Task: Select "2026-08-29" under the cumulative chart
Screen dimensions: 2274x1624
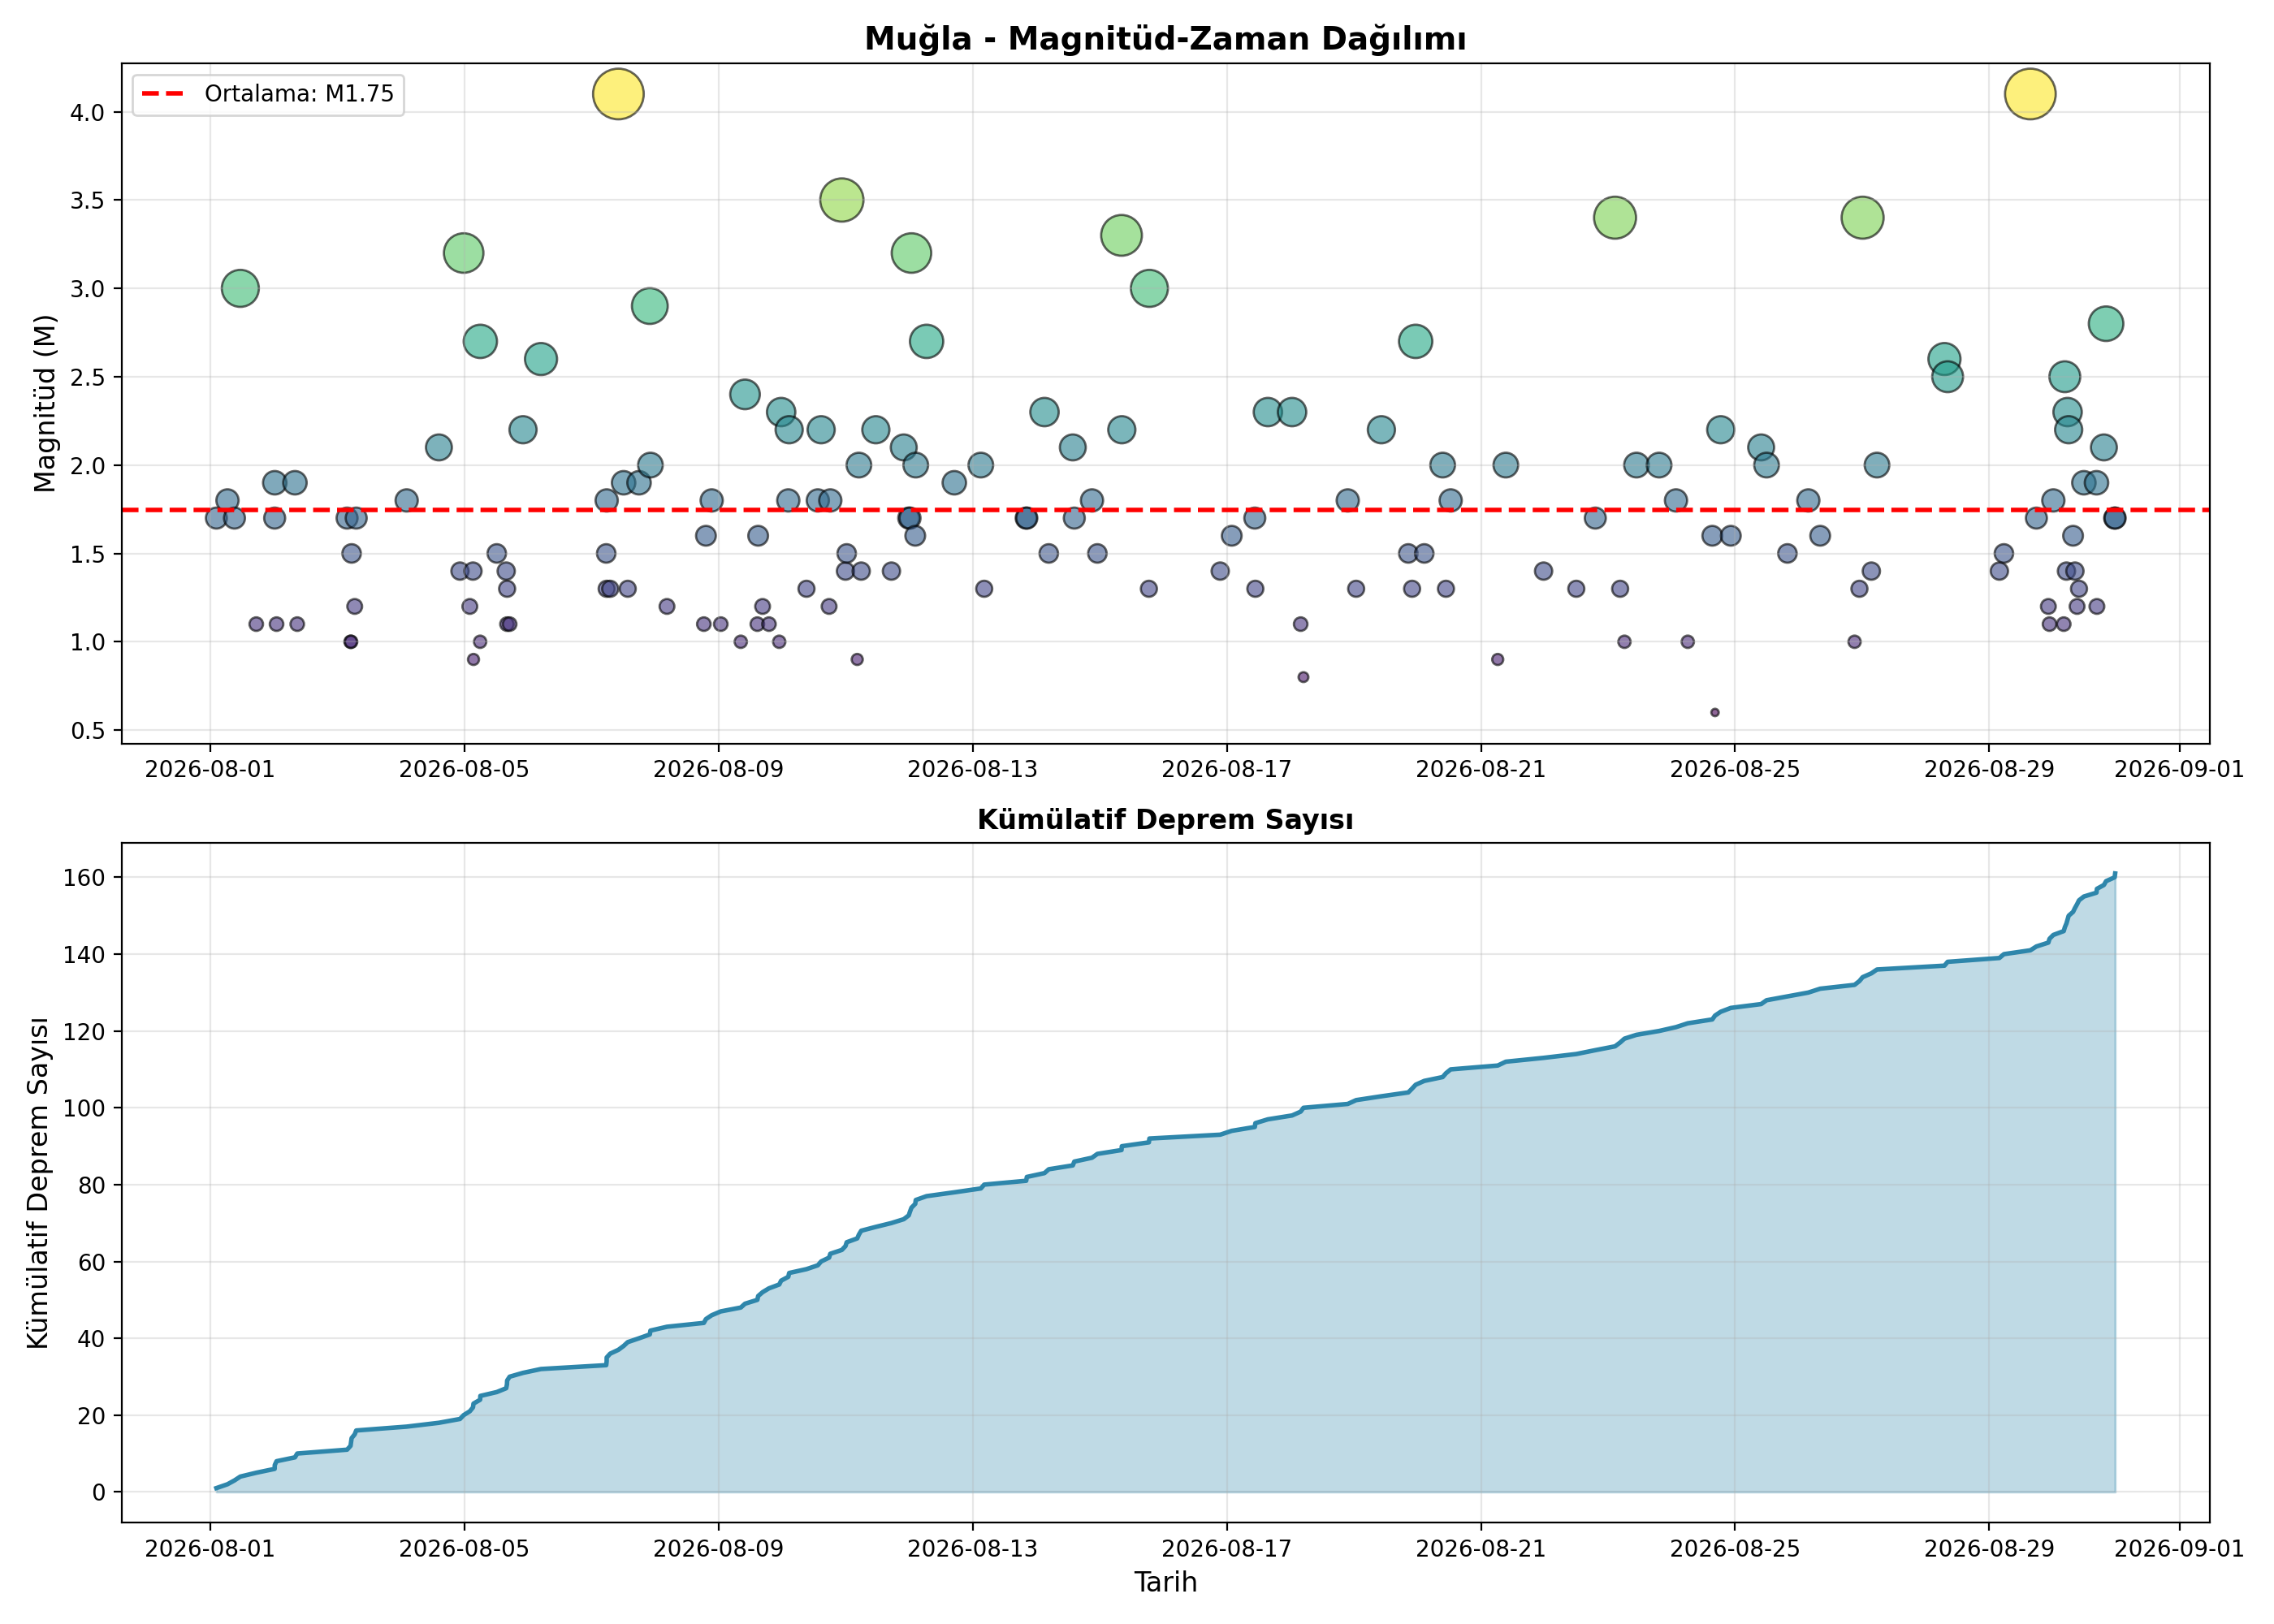Action: click(1989, 1549)
